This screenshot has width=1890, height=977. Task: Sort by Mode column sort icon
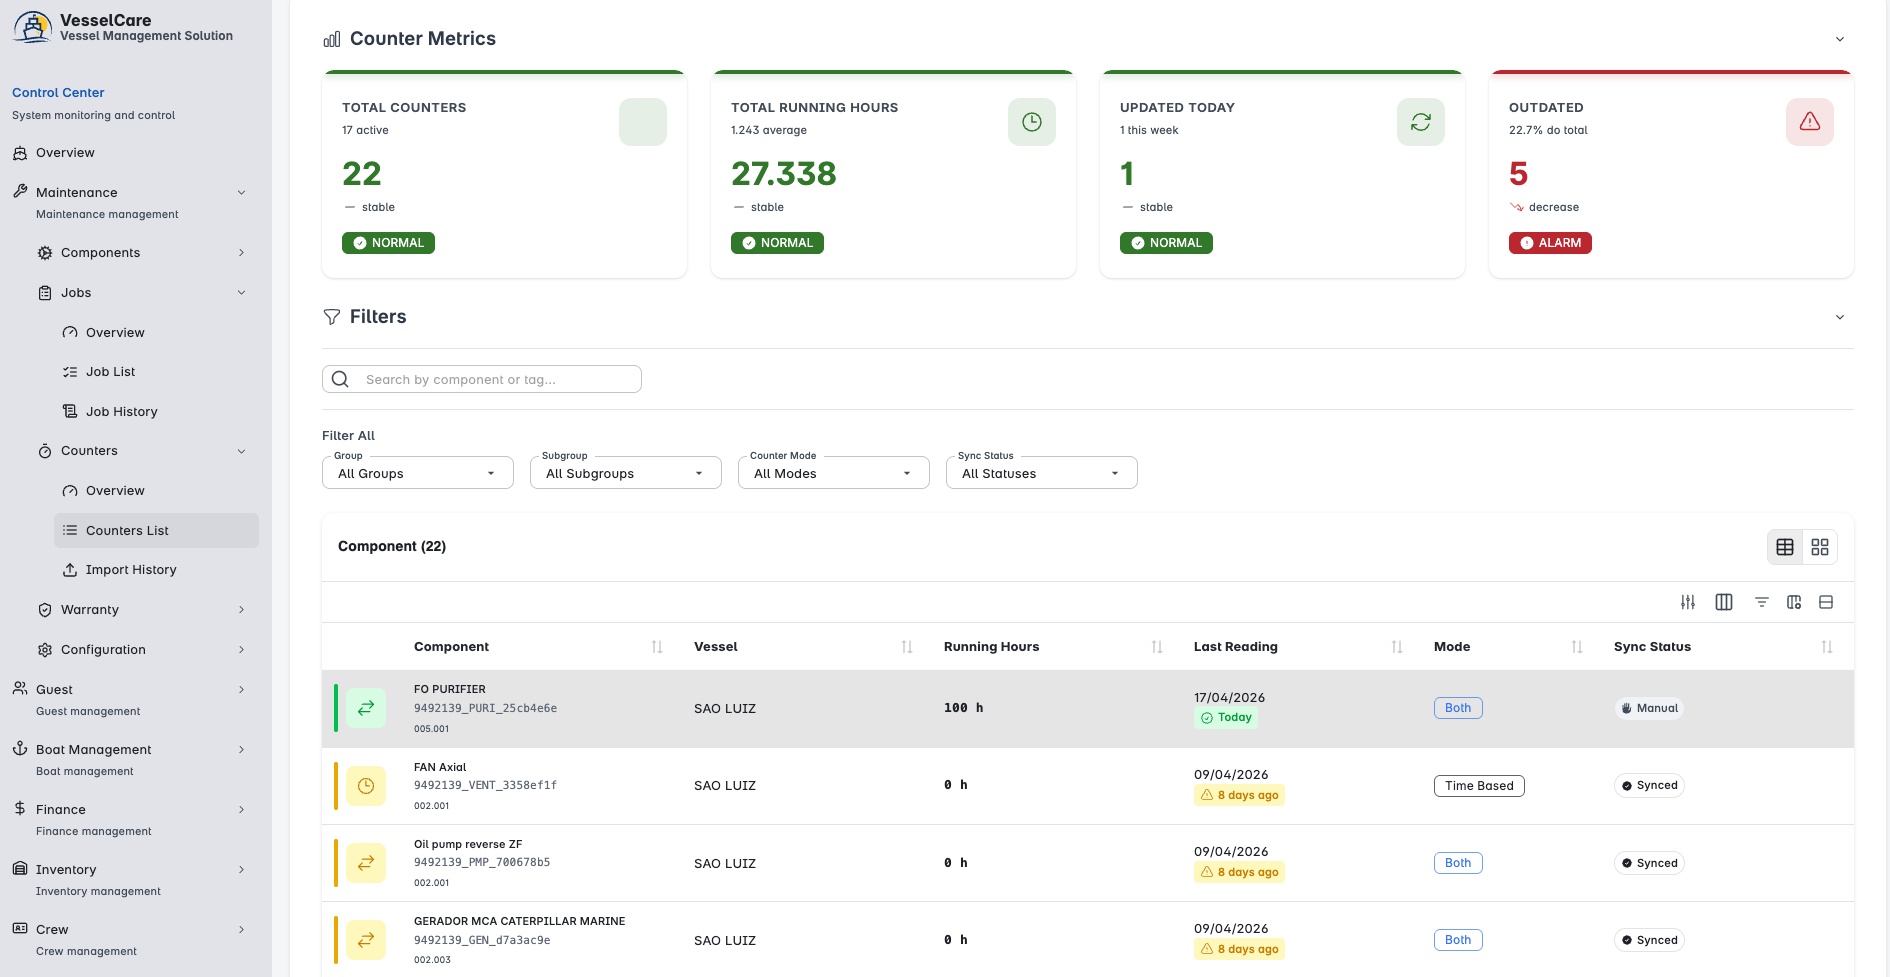tap(1577, 647)
